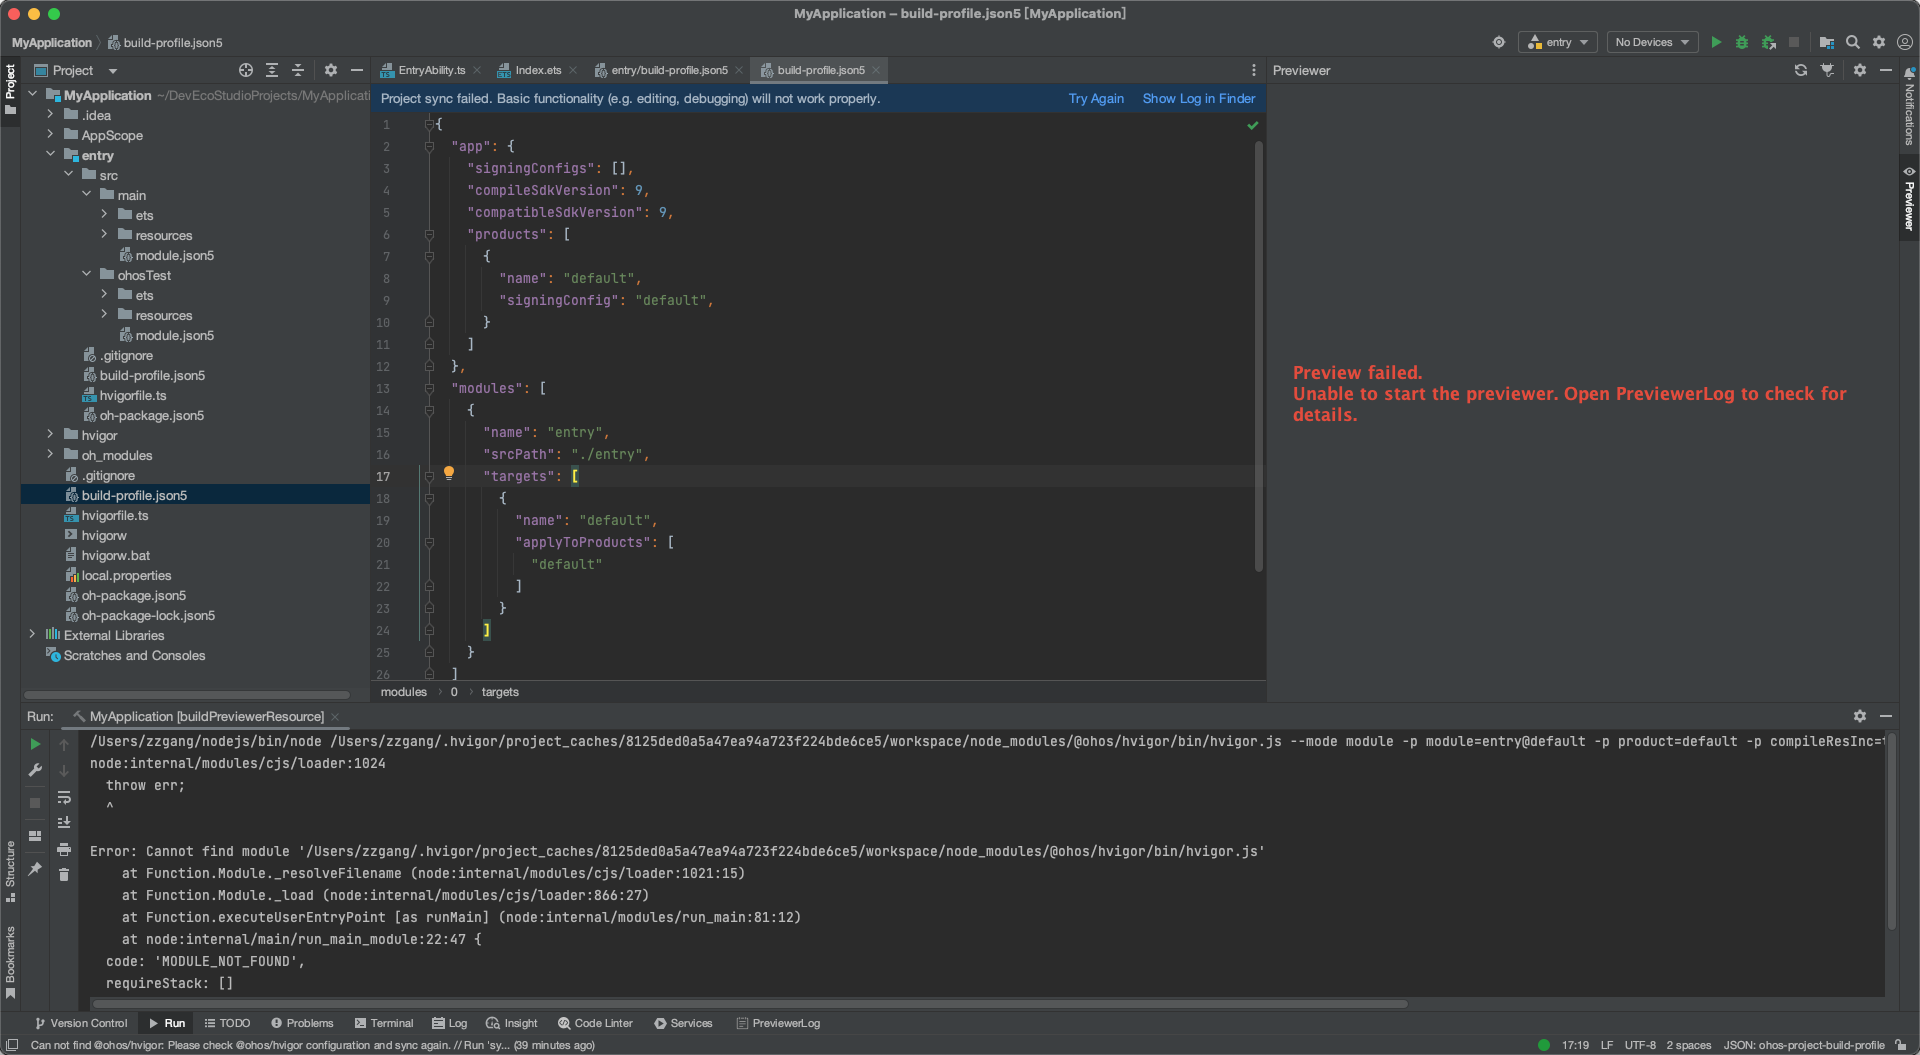1920x1055 pixels.
Task: Open search everywhere magnifier
Action: coord(1853,42)
